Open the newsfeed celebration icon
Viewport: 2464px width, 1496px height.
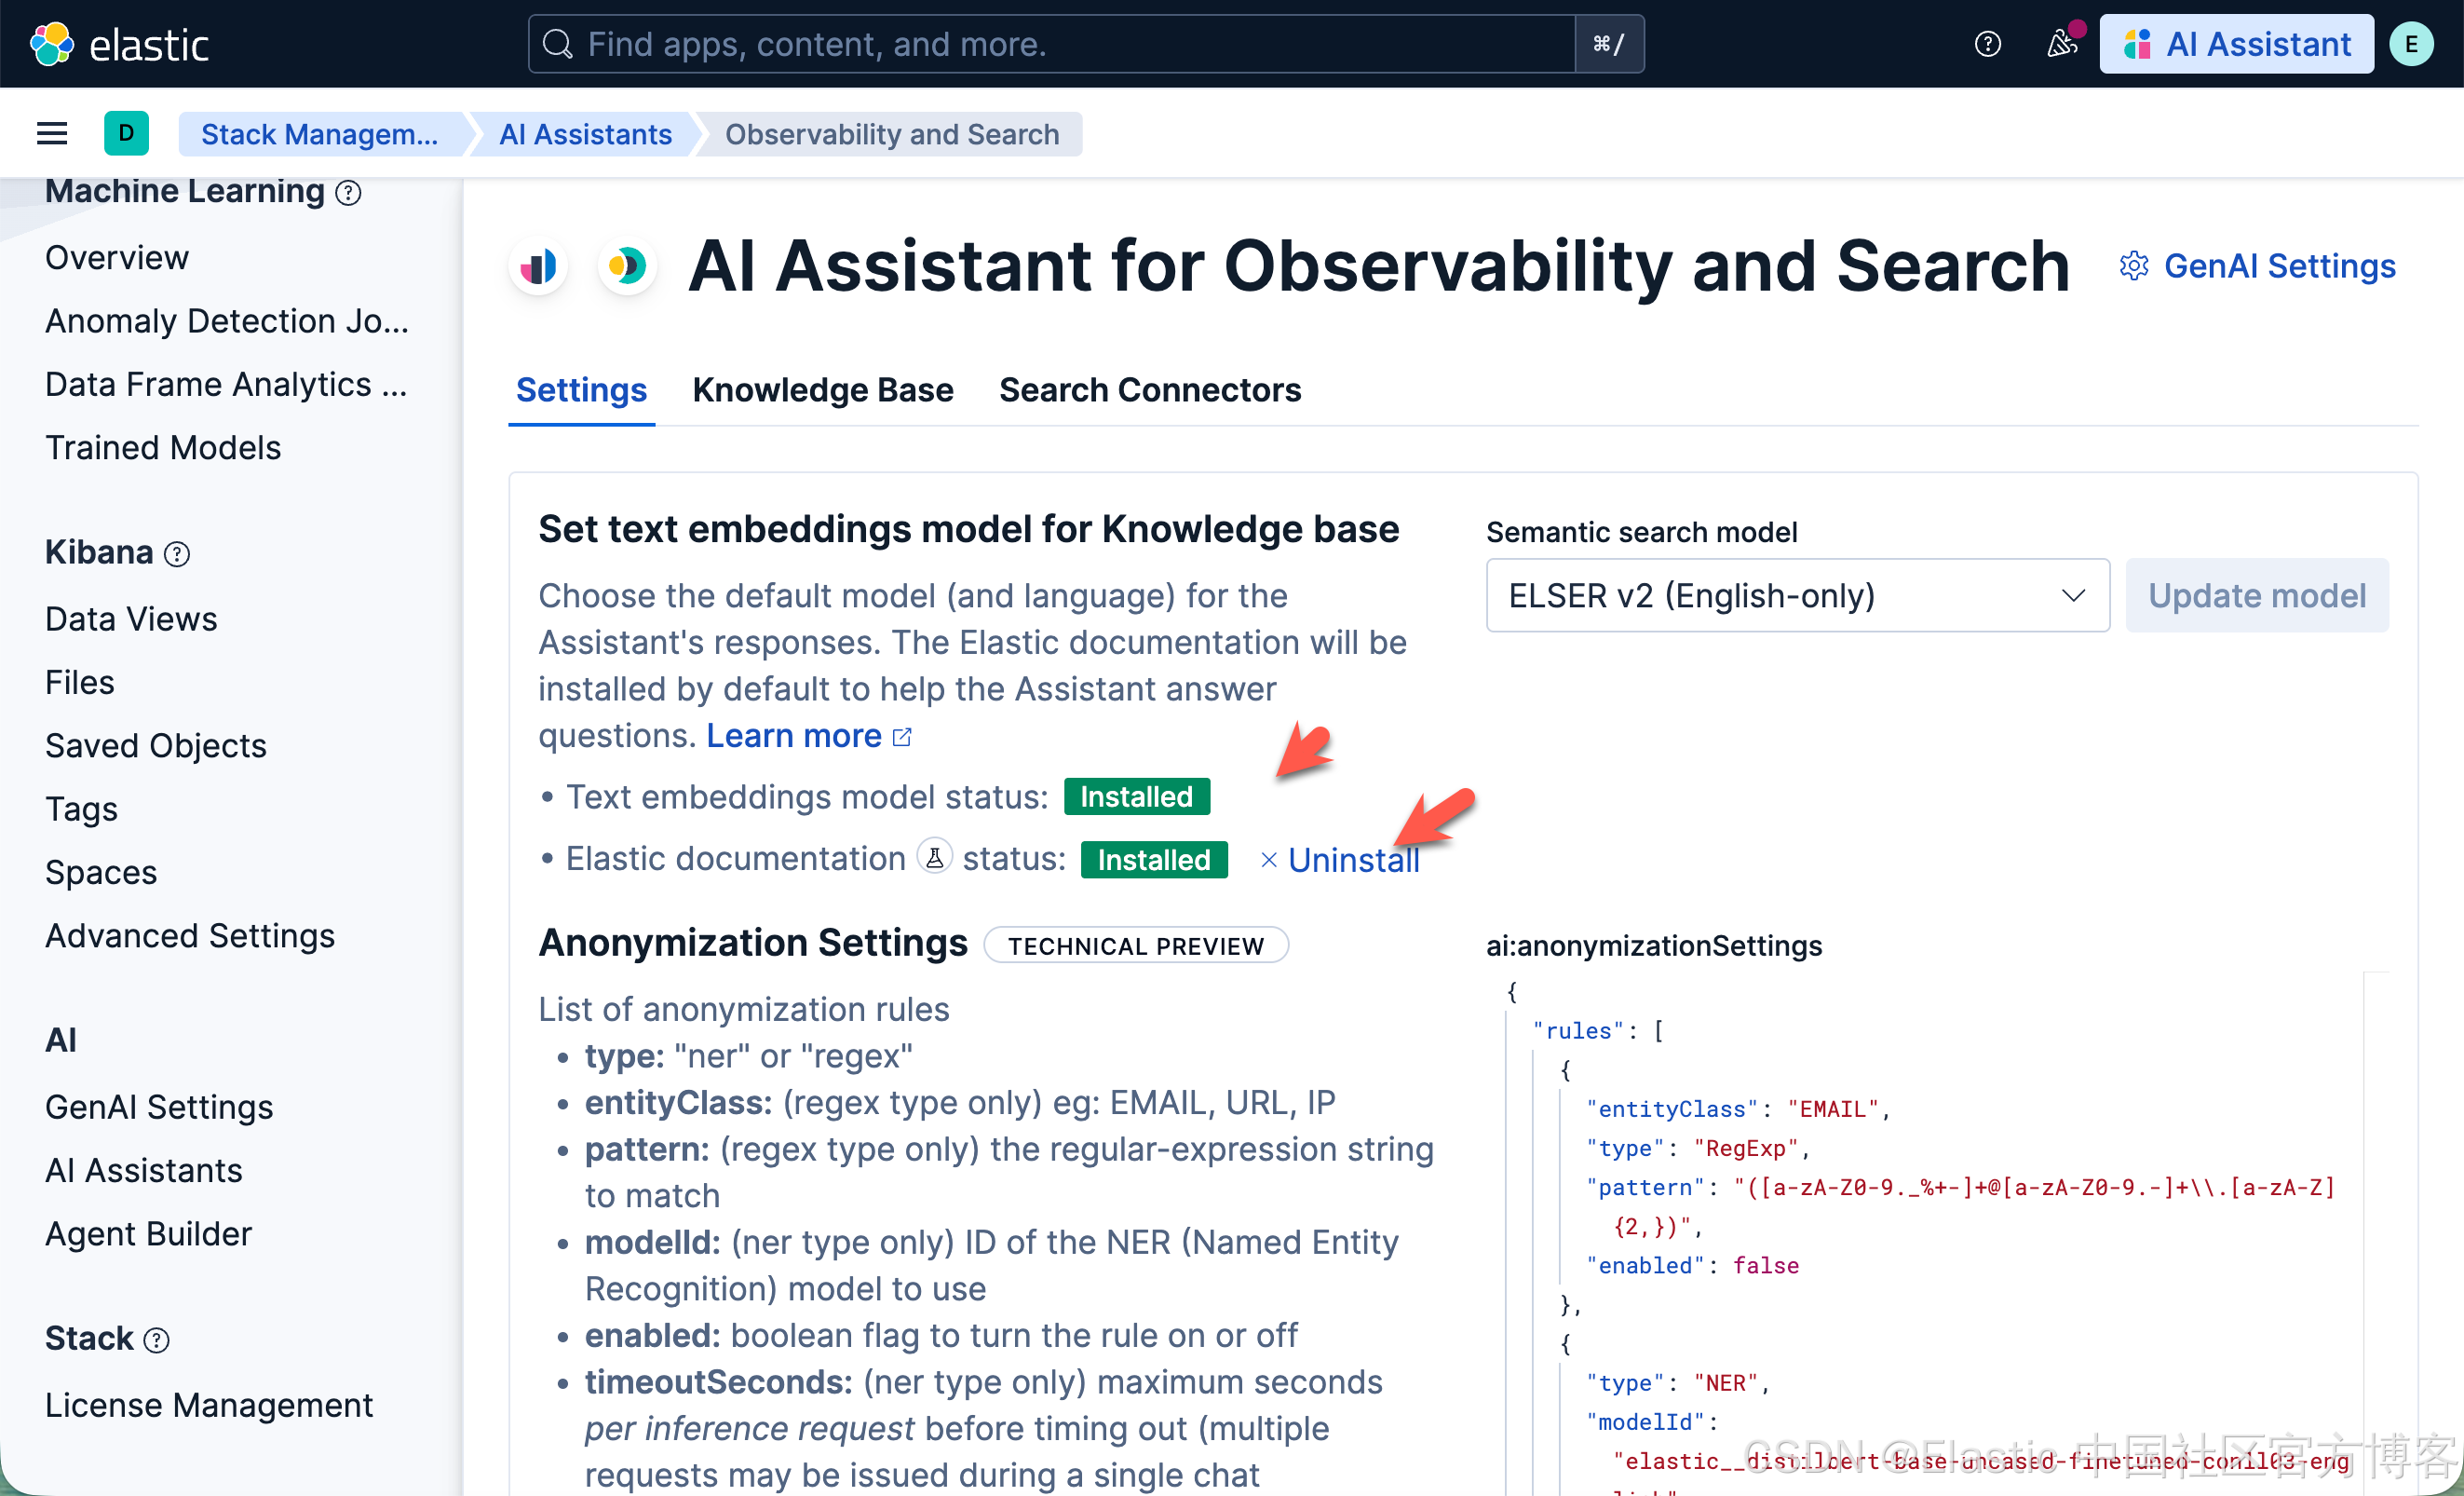2061,44
